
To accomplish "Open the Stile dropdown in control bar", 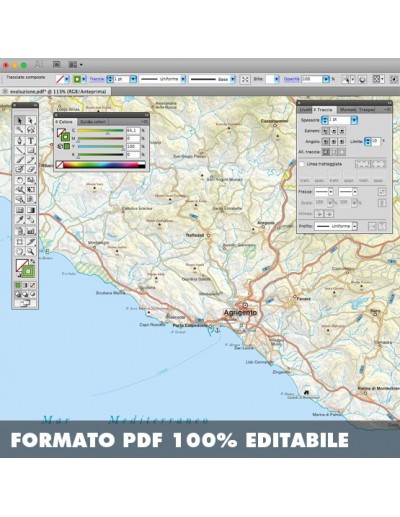I will pos(277,79).
